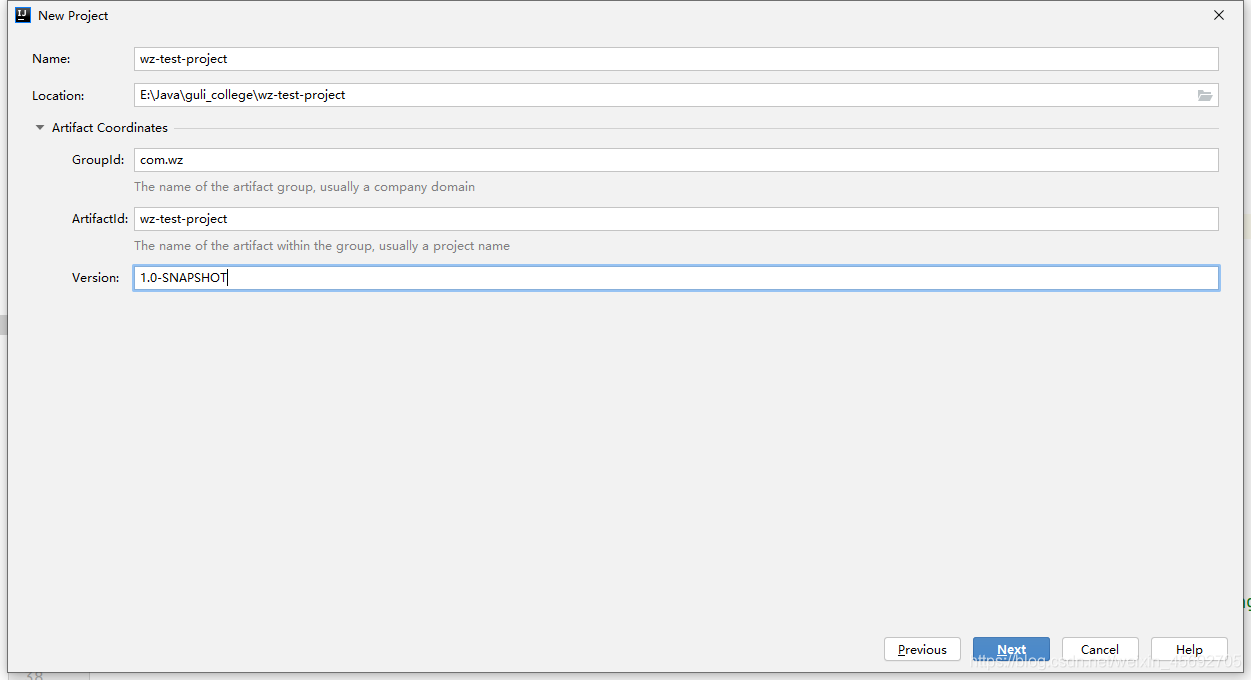Proceed with the Next button

[1011, 649]
